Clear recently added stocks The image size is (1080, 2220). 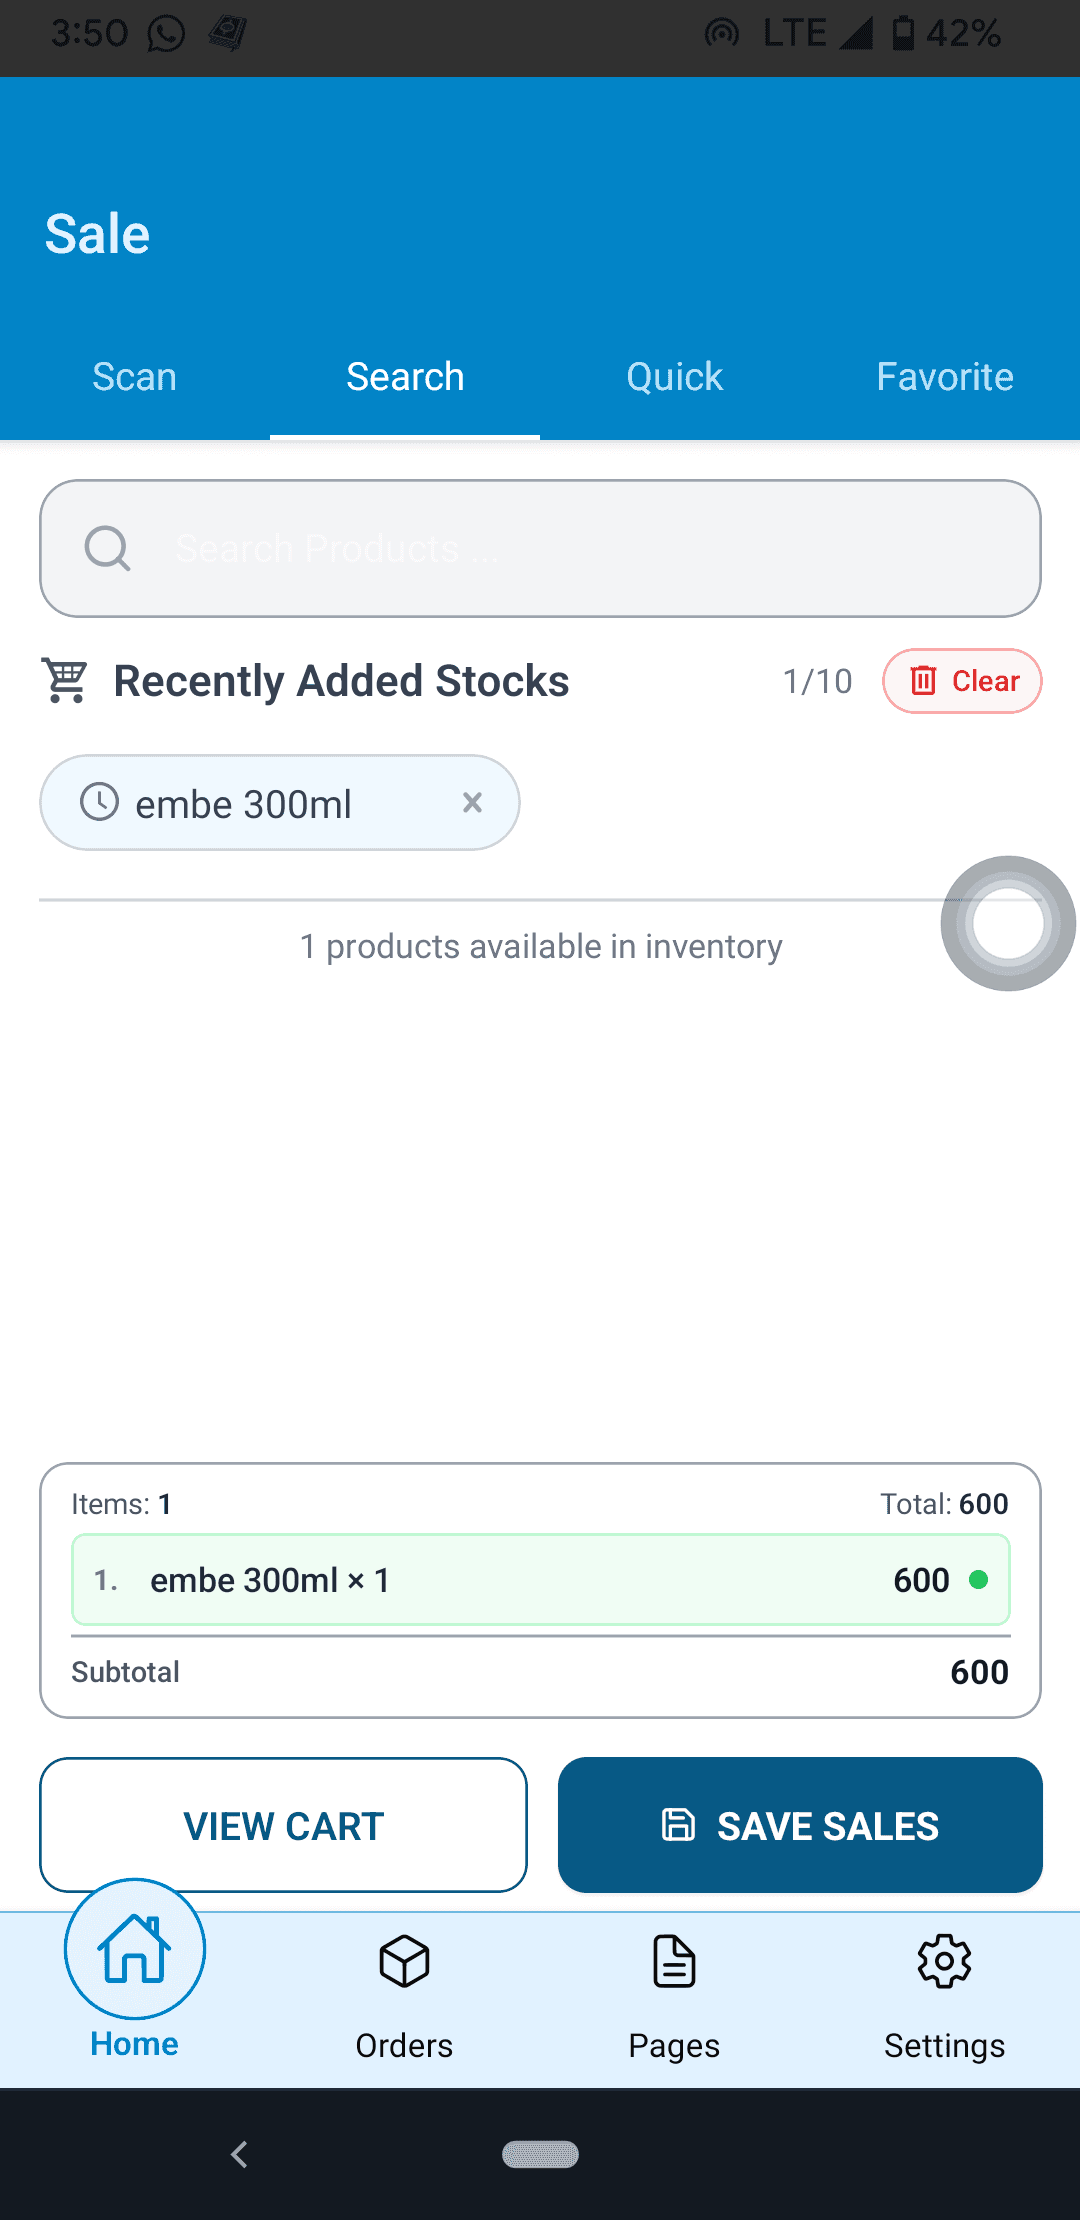[962, 681]
